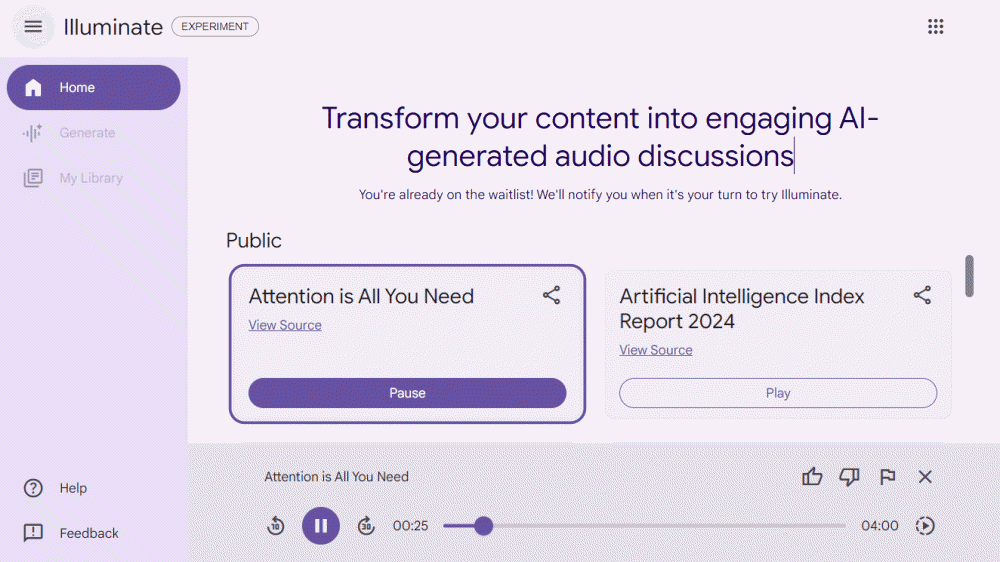Give the audio a thumbs down
This screenshot has height=562, width=1000.
[x=849, y=477]
